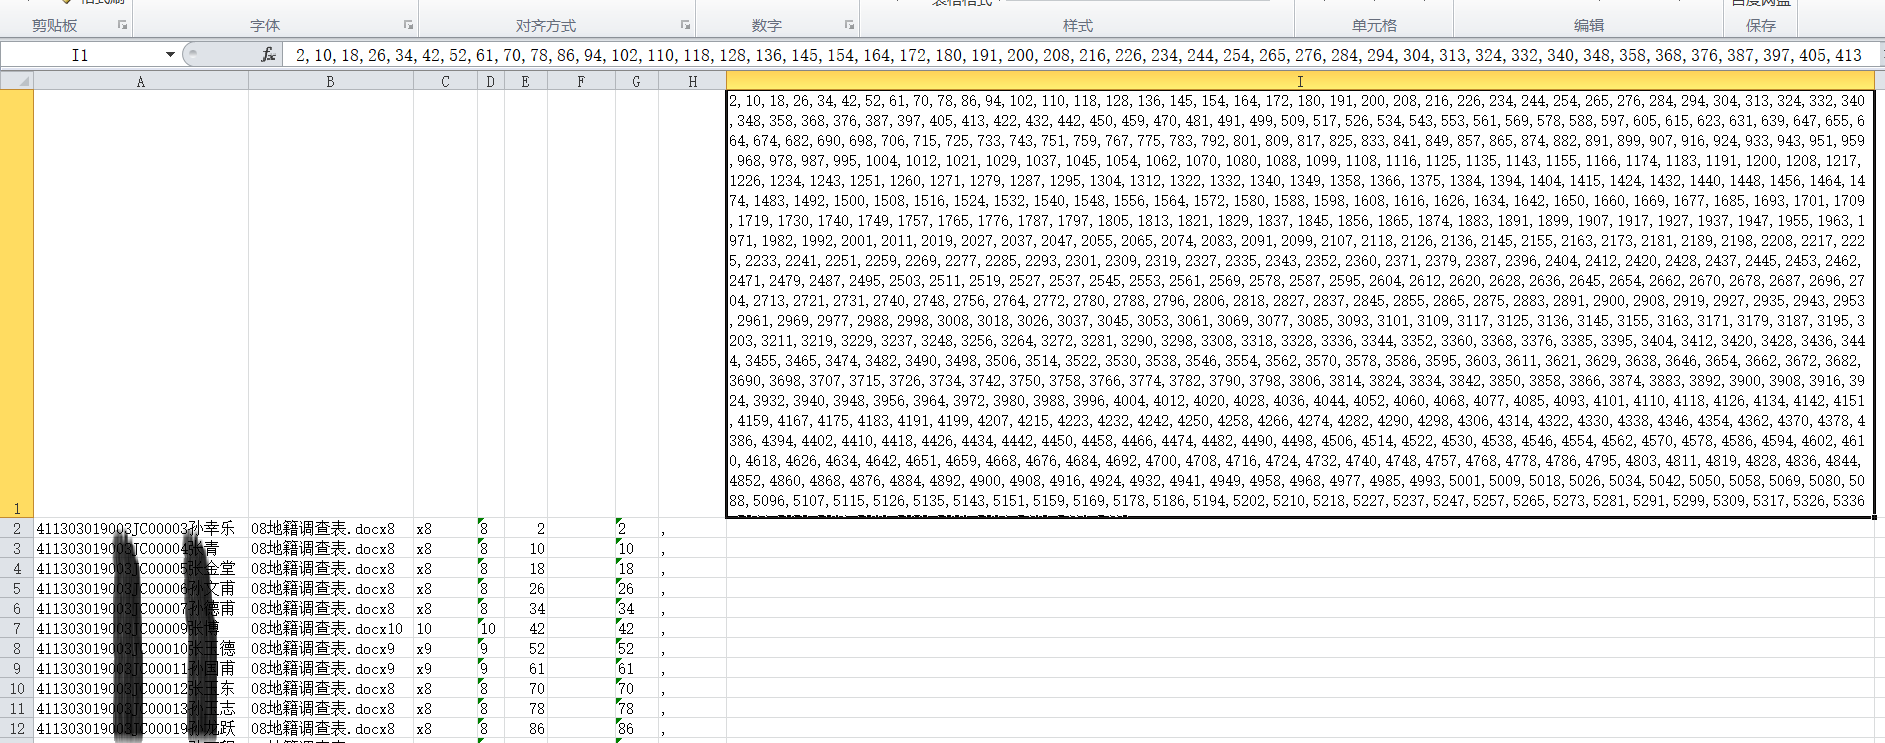Select cell D7 showing 10
The width and height of the screenshot is (1885, 743).
coord(490,628)
